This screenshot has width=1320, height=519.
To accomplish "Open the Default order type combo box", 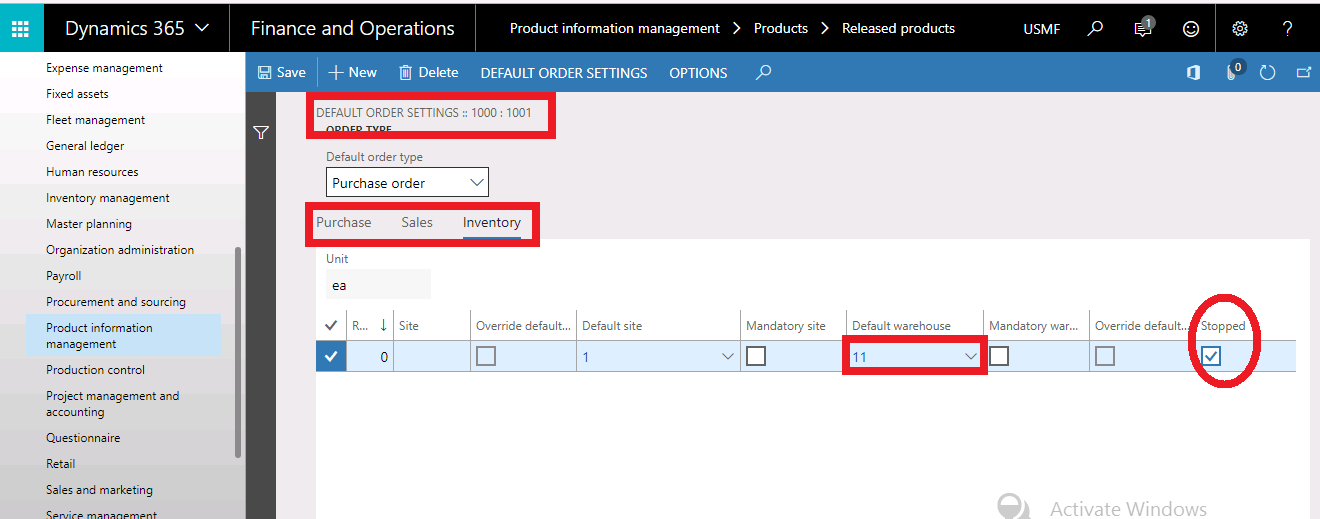I will coord(407,183).
